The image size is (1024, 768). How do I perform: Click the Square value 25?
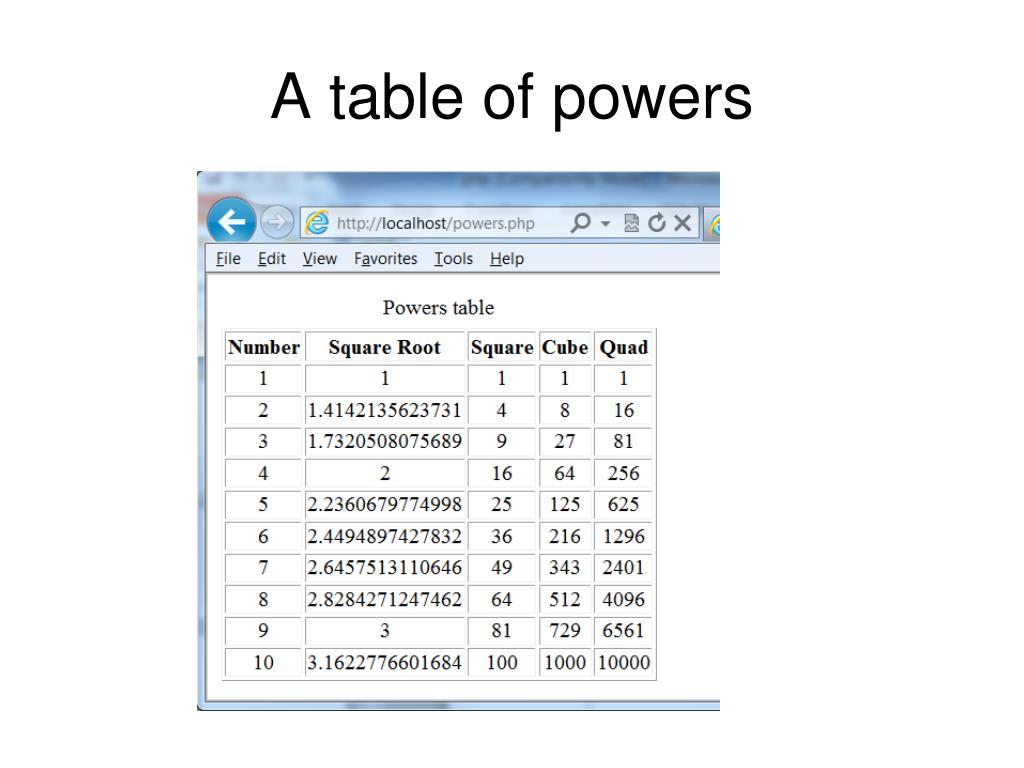(x=502, y=504)
